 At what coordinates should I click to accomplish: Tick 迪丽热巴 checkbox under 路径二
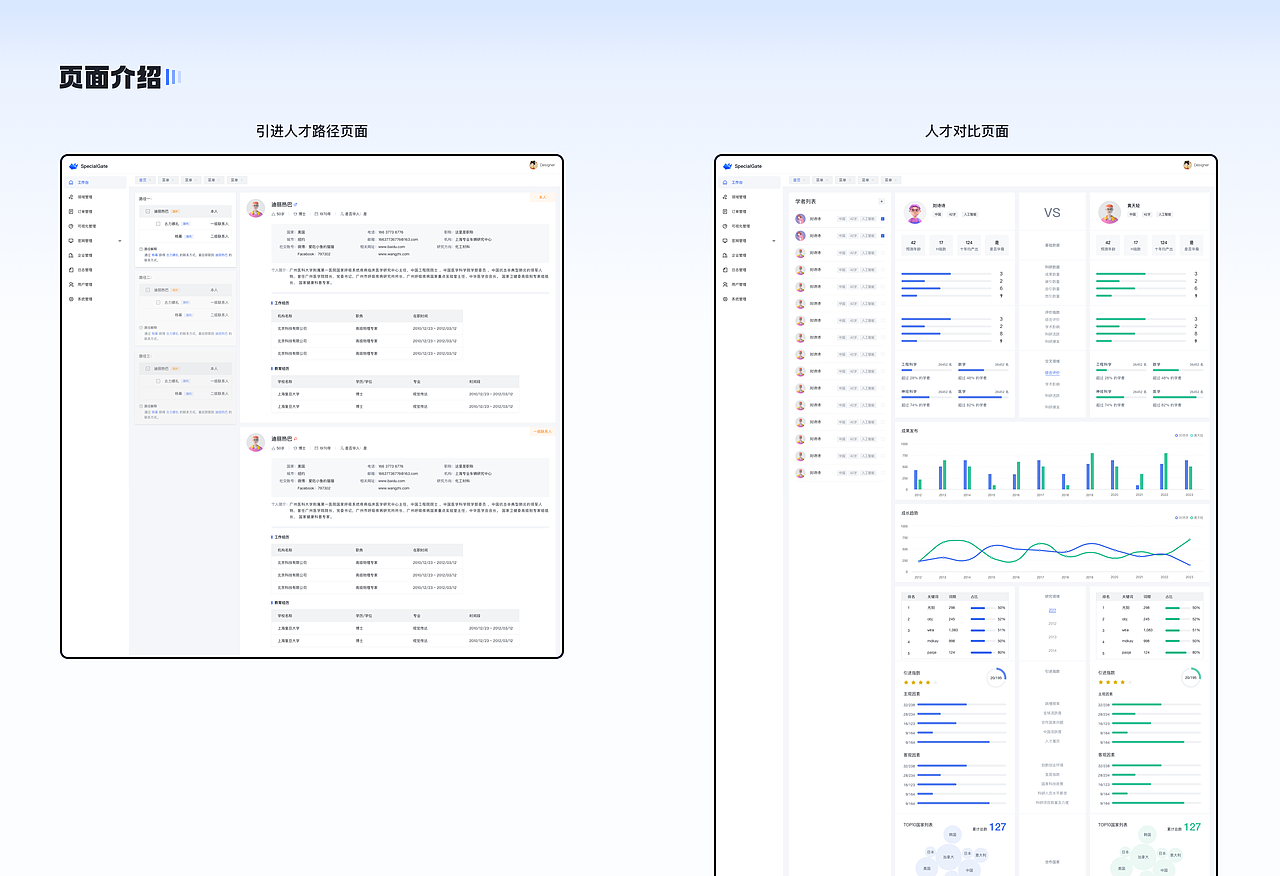click(148, 290)
